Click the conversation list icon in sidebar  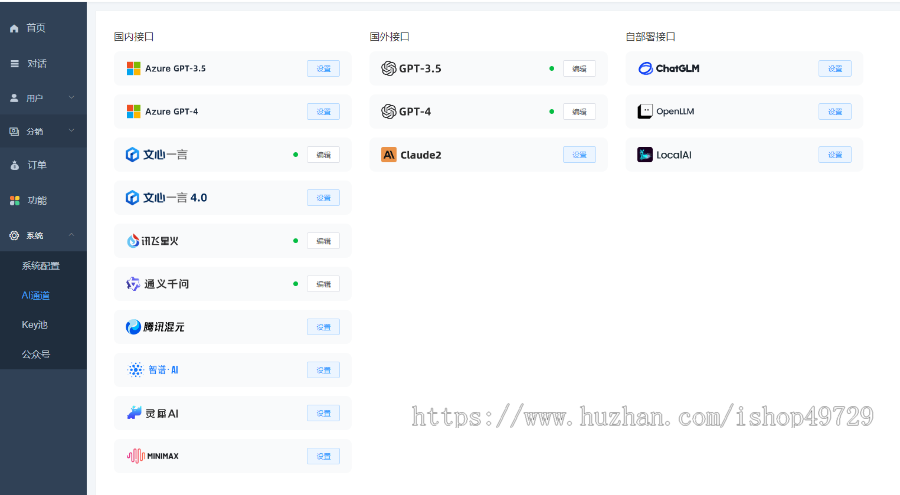point(14,64)
